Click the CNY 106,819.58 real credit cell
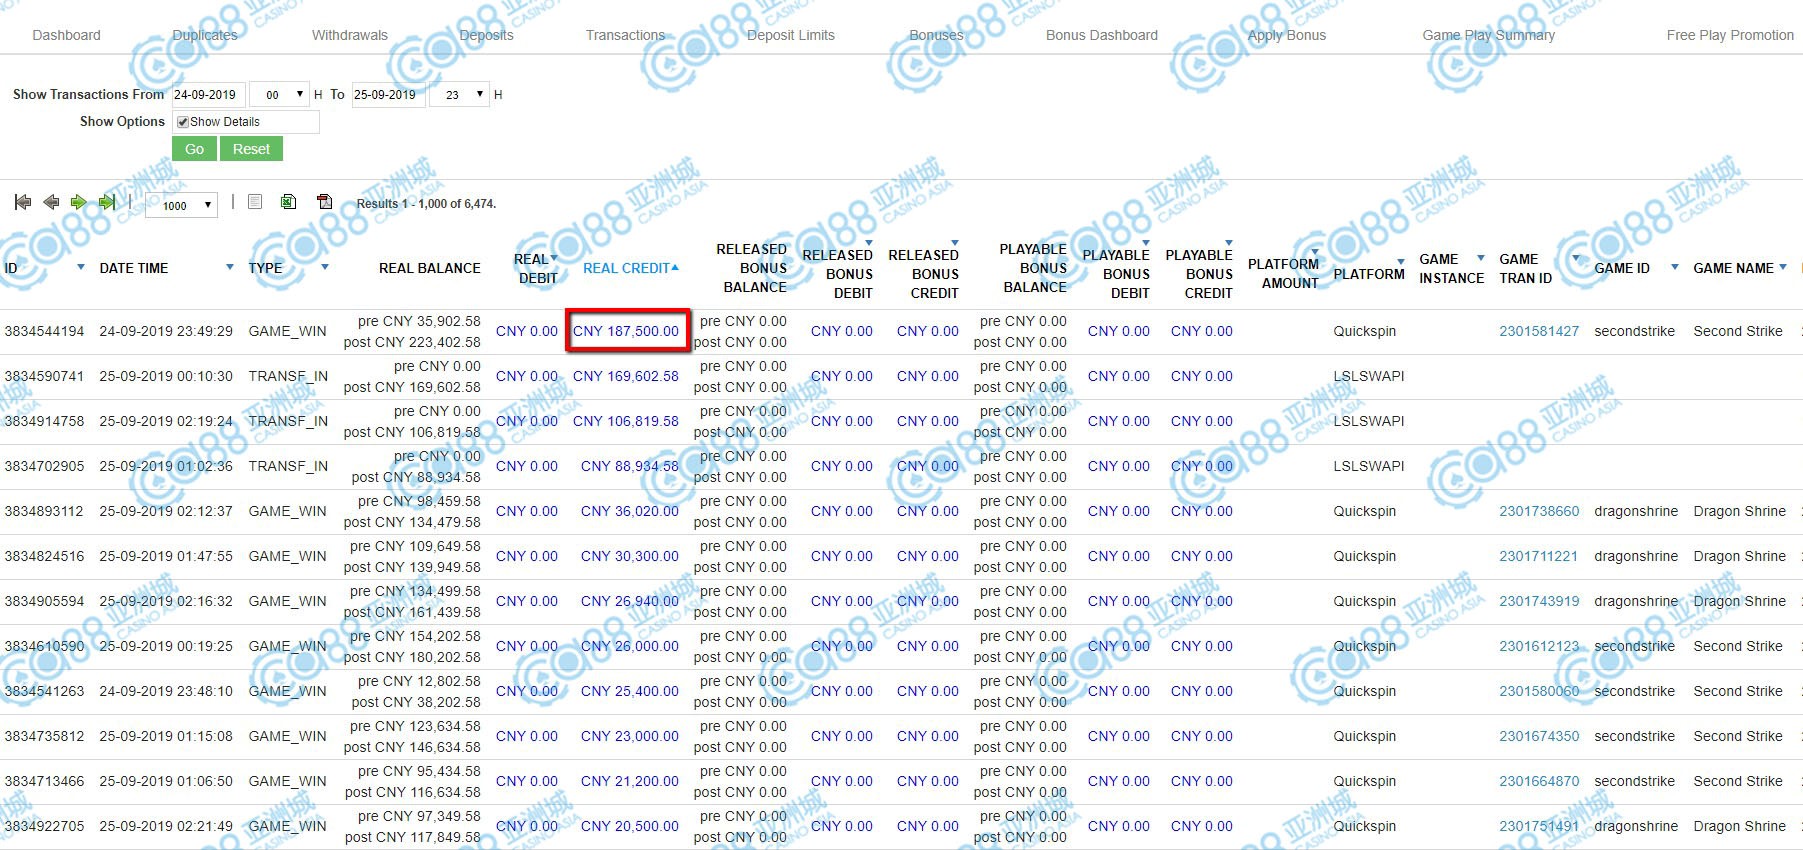The height and width of the screenshot is (850, 1803). coord(626,421)
